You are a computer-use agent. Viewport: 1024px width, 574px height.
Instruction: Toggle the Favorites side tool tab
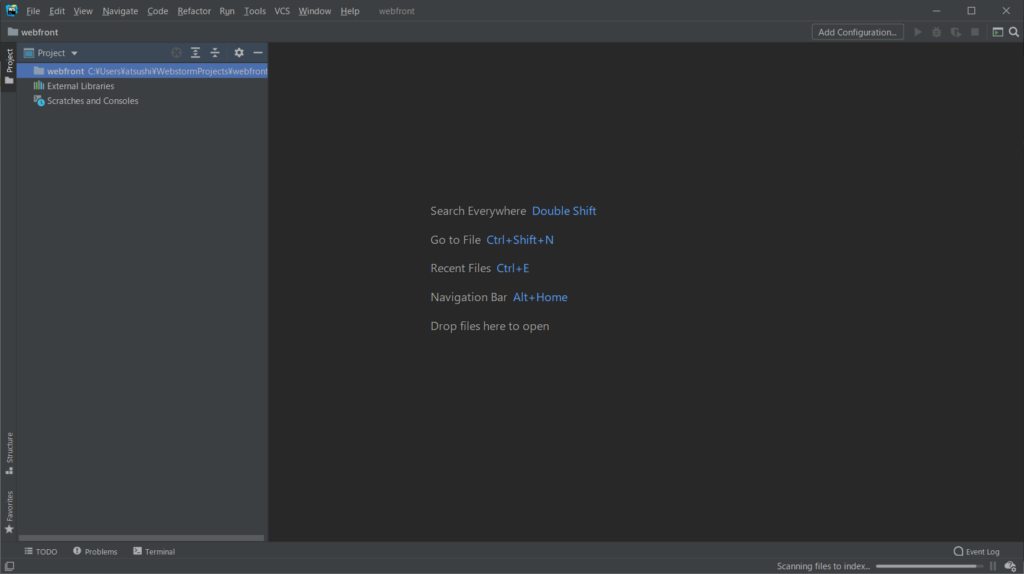pos(9,511)
